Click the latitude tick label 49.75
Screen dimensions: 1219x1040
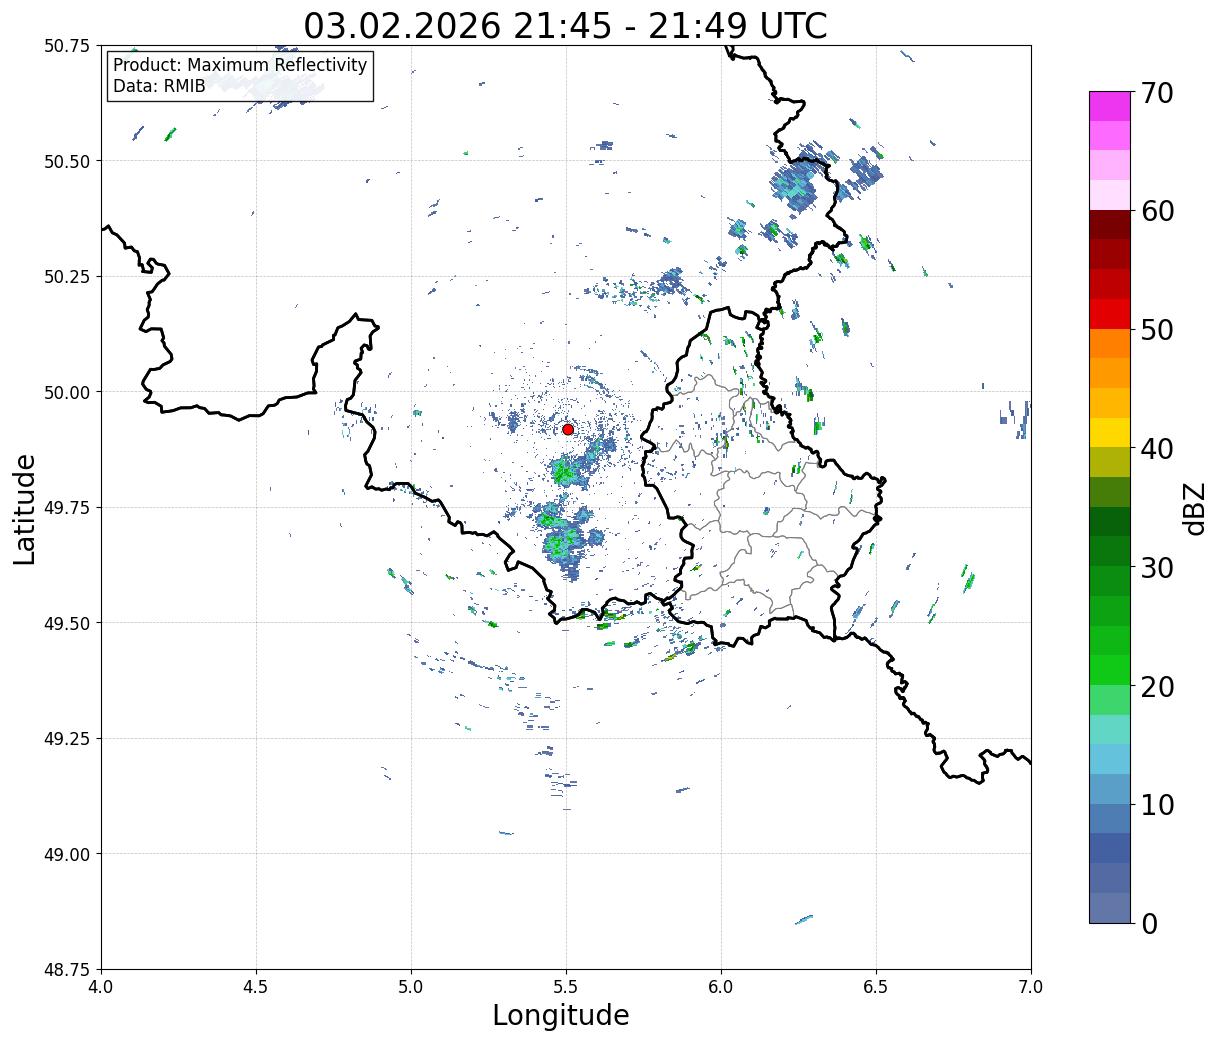coord(67,508)
